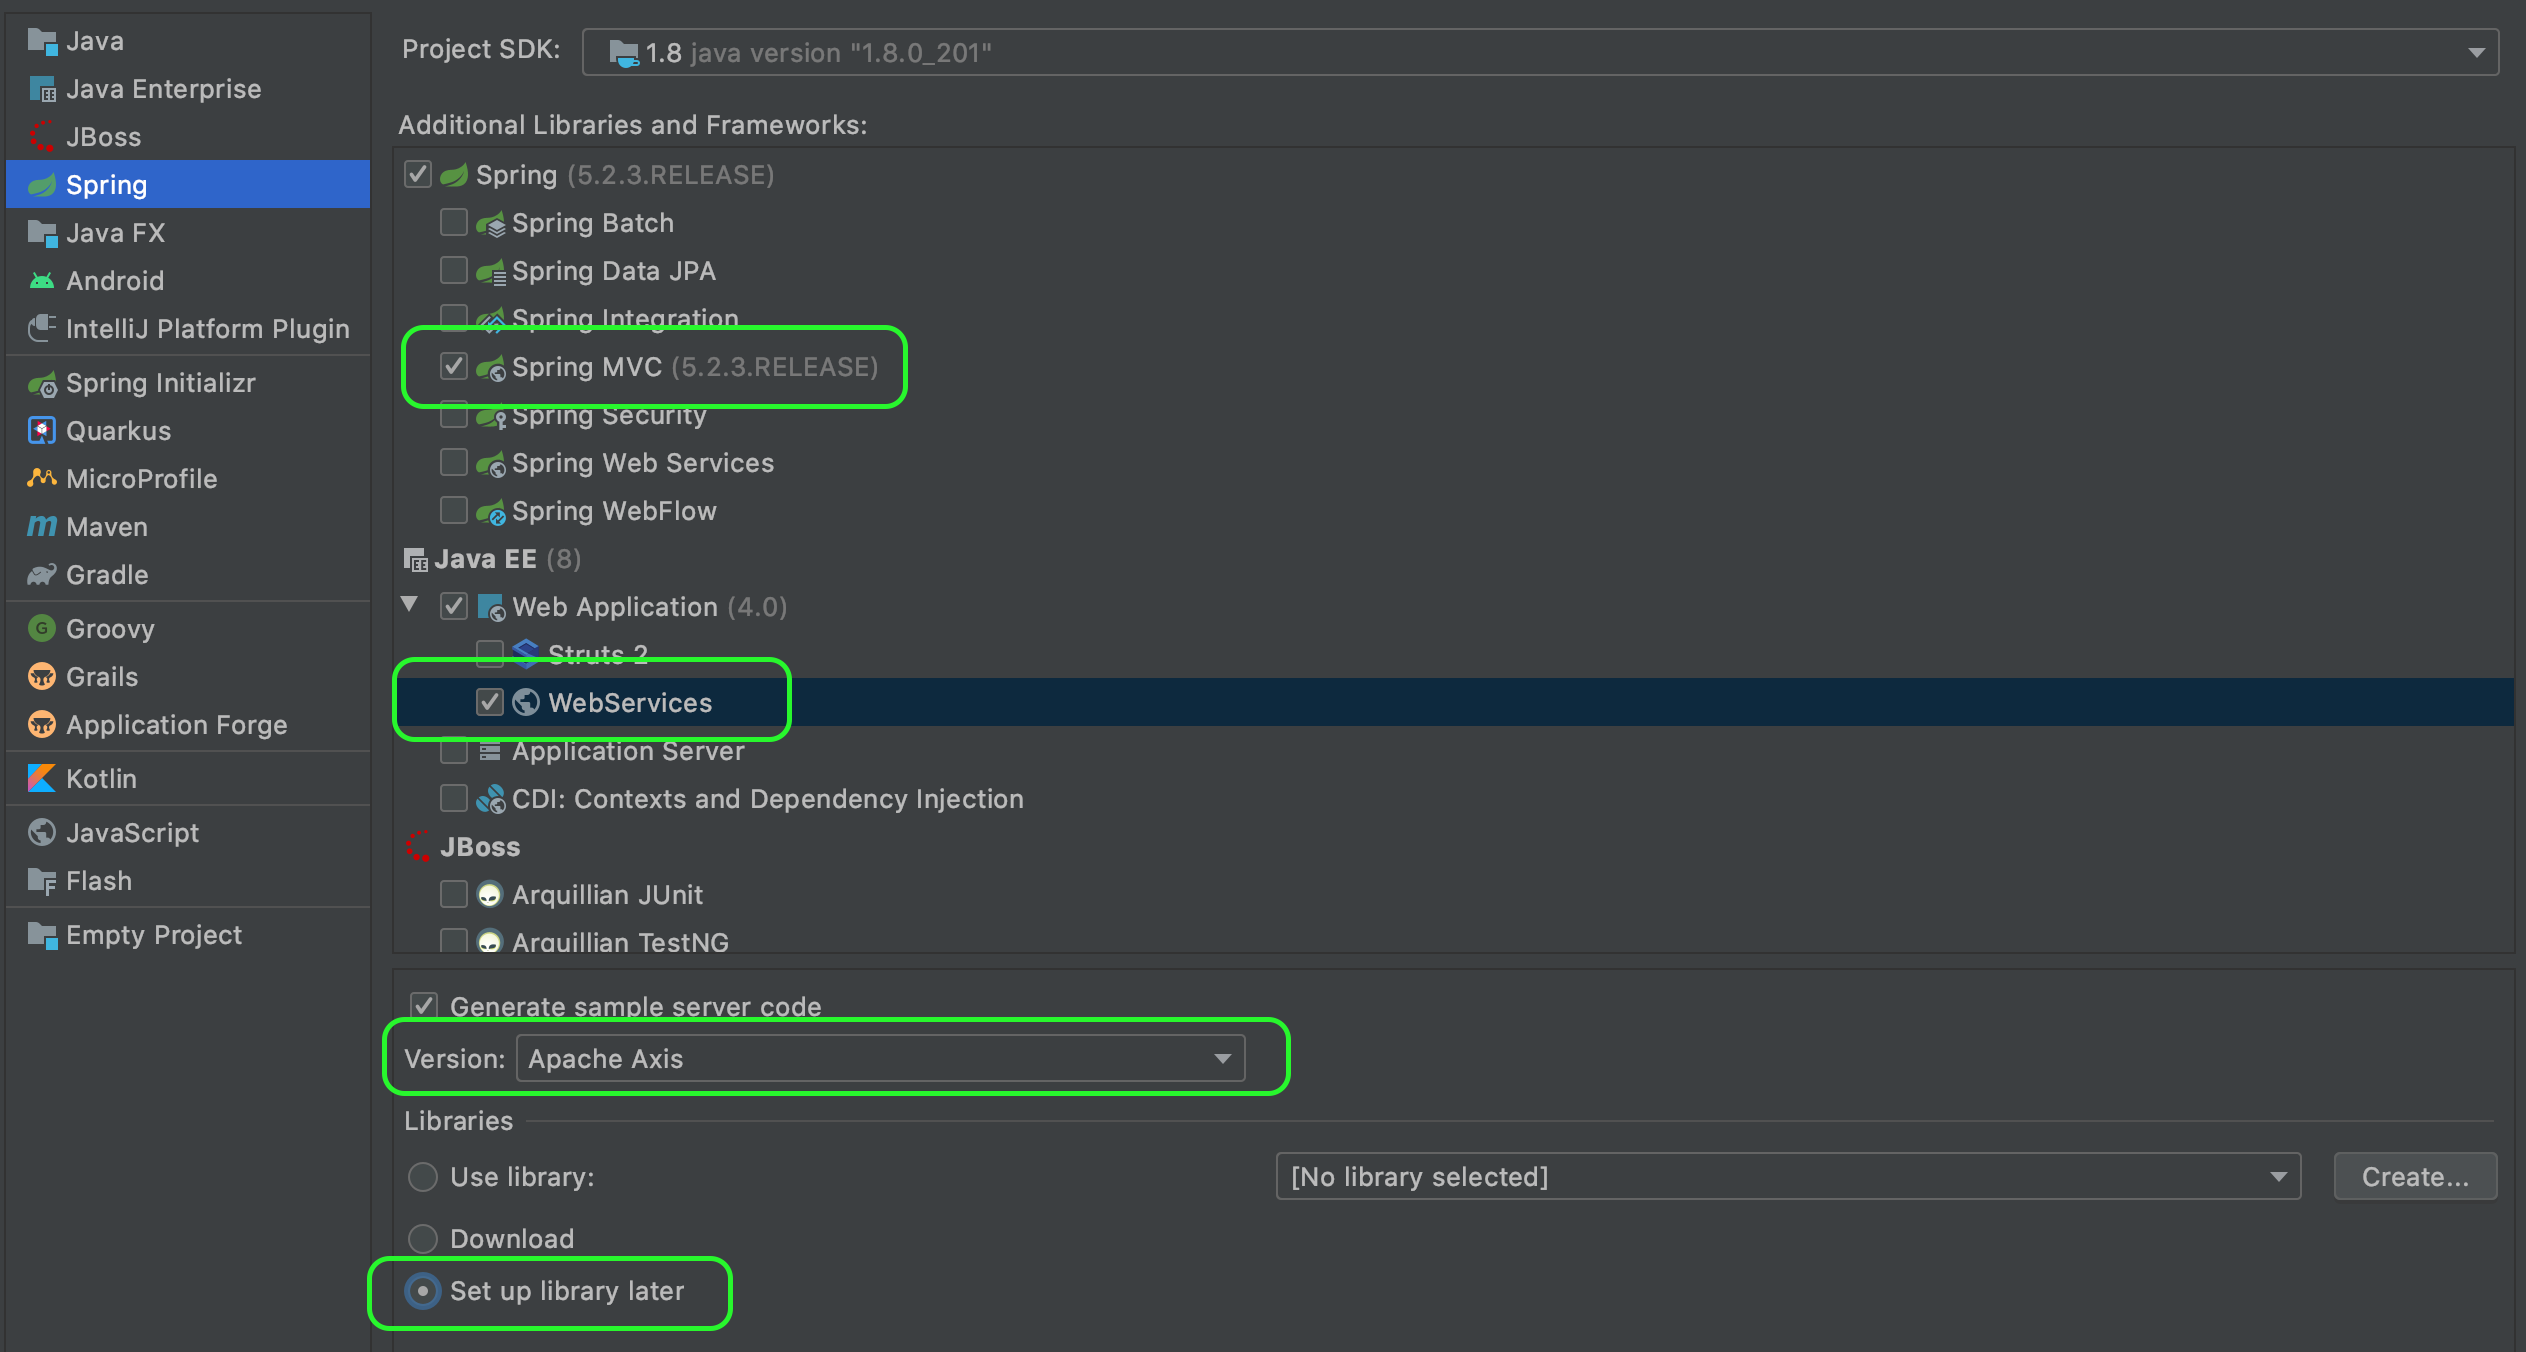Click the Quarkus icon in sidebar

point(41,430)
